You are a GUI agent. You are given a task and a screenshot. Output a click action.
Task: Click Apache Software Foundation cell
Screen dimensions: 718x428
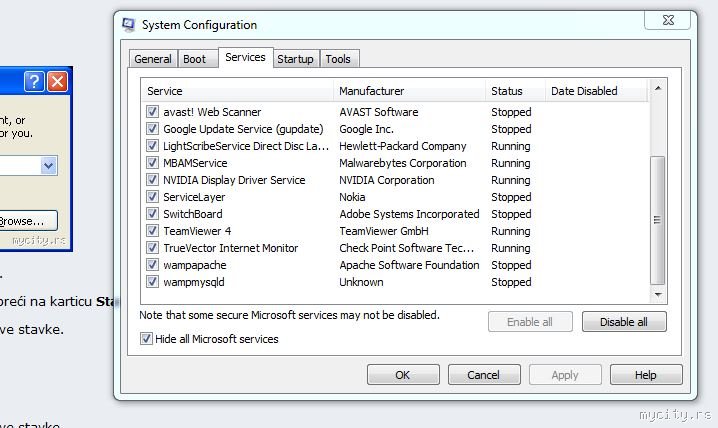(409, 265)
